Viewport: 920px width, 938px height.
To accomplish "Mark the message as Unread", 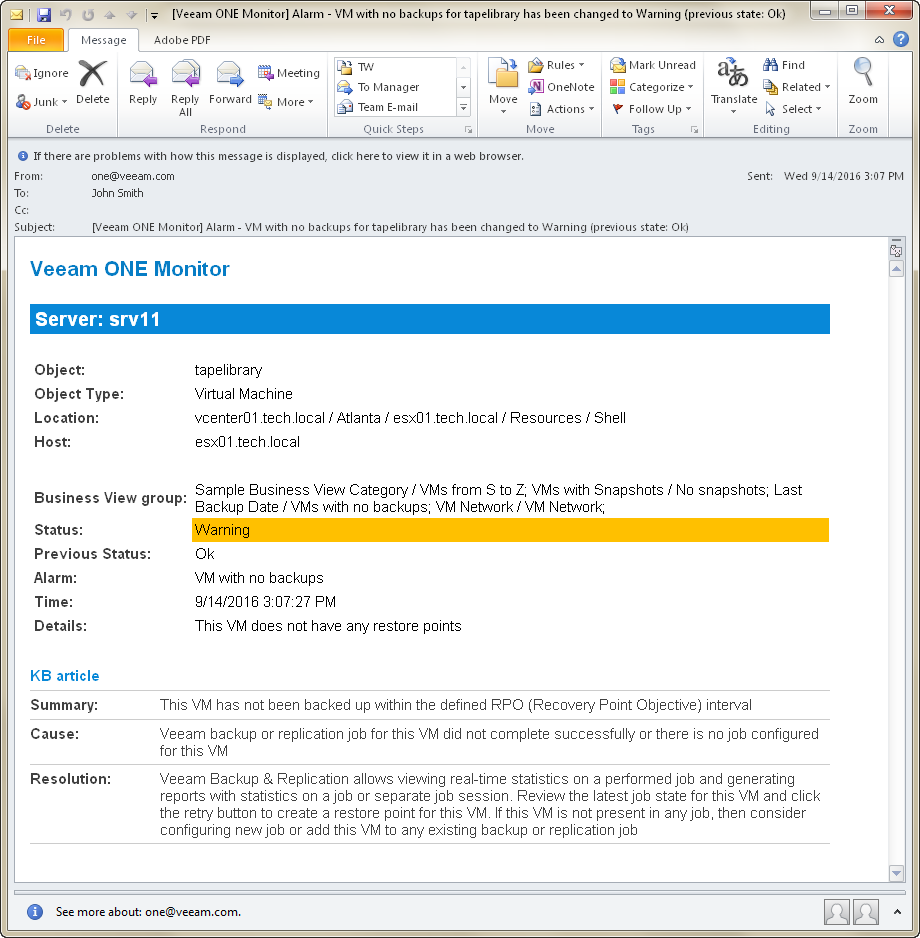I will [653, 65].
